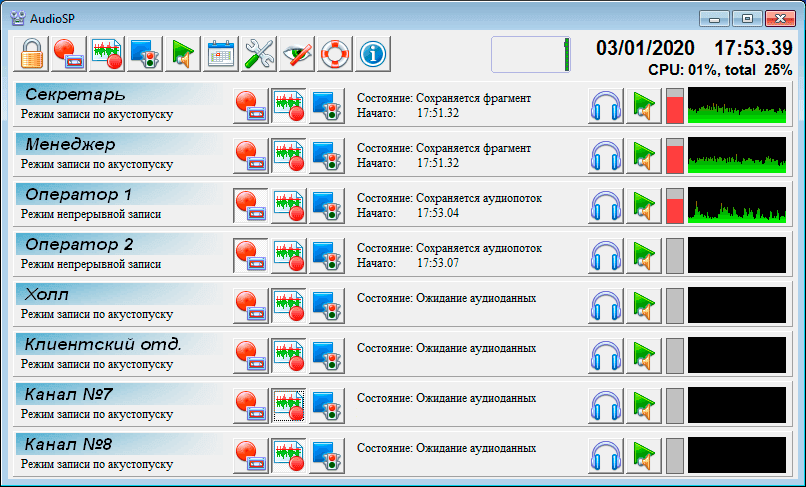Toggle acoustic-start record button for Оператор 2

pyautogui.click(x=289, y=256)
